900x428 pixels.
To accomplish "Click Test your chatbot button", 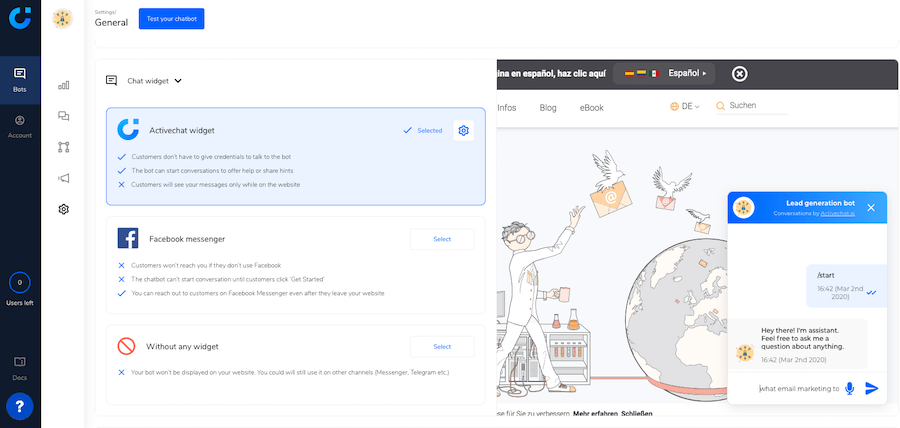I will tap(172, 19).
